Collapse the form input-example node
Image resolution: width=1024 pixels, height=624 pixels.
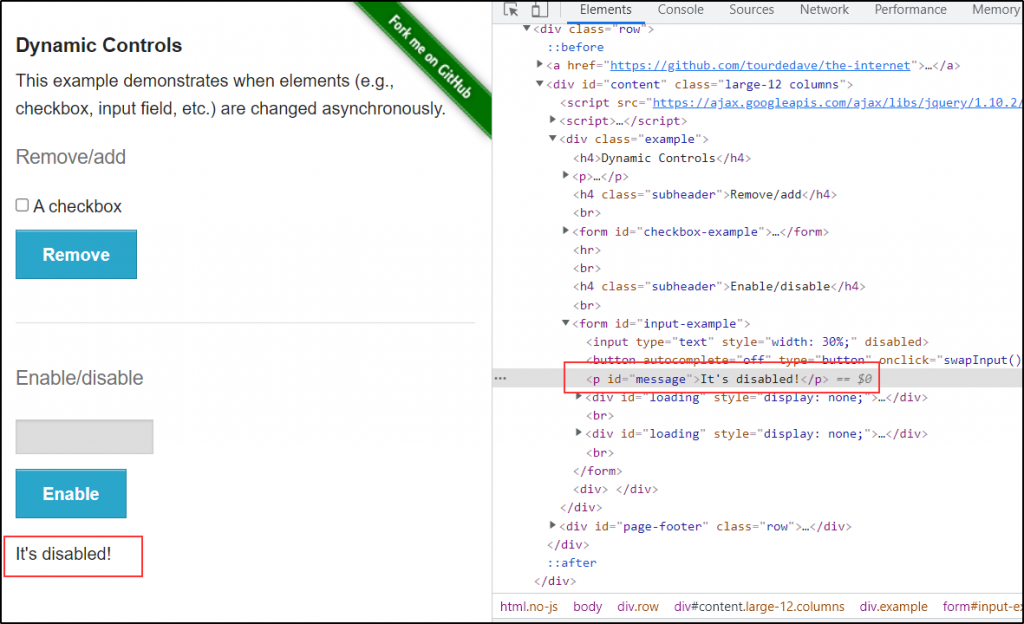click(x=566, y=322)
